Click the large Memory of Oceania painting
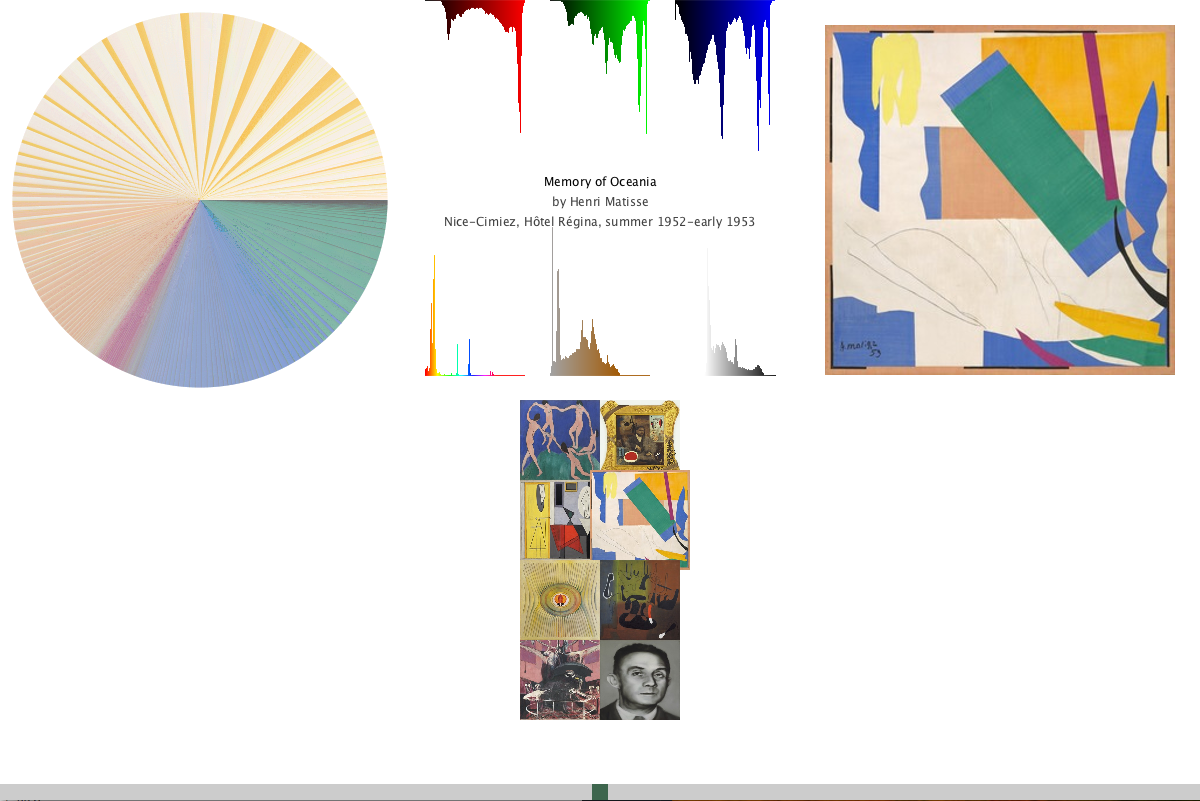 tap(999, 200)
